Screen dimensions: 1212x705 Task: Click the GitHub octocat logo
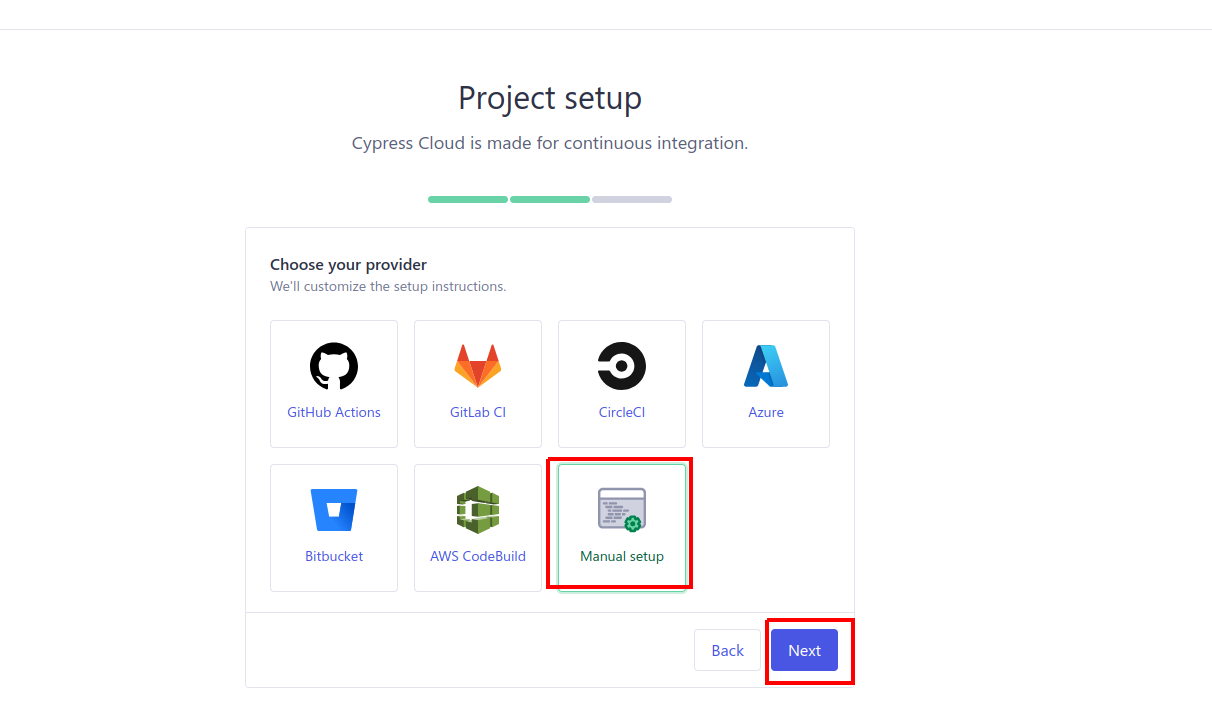[x=334, y=366]
